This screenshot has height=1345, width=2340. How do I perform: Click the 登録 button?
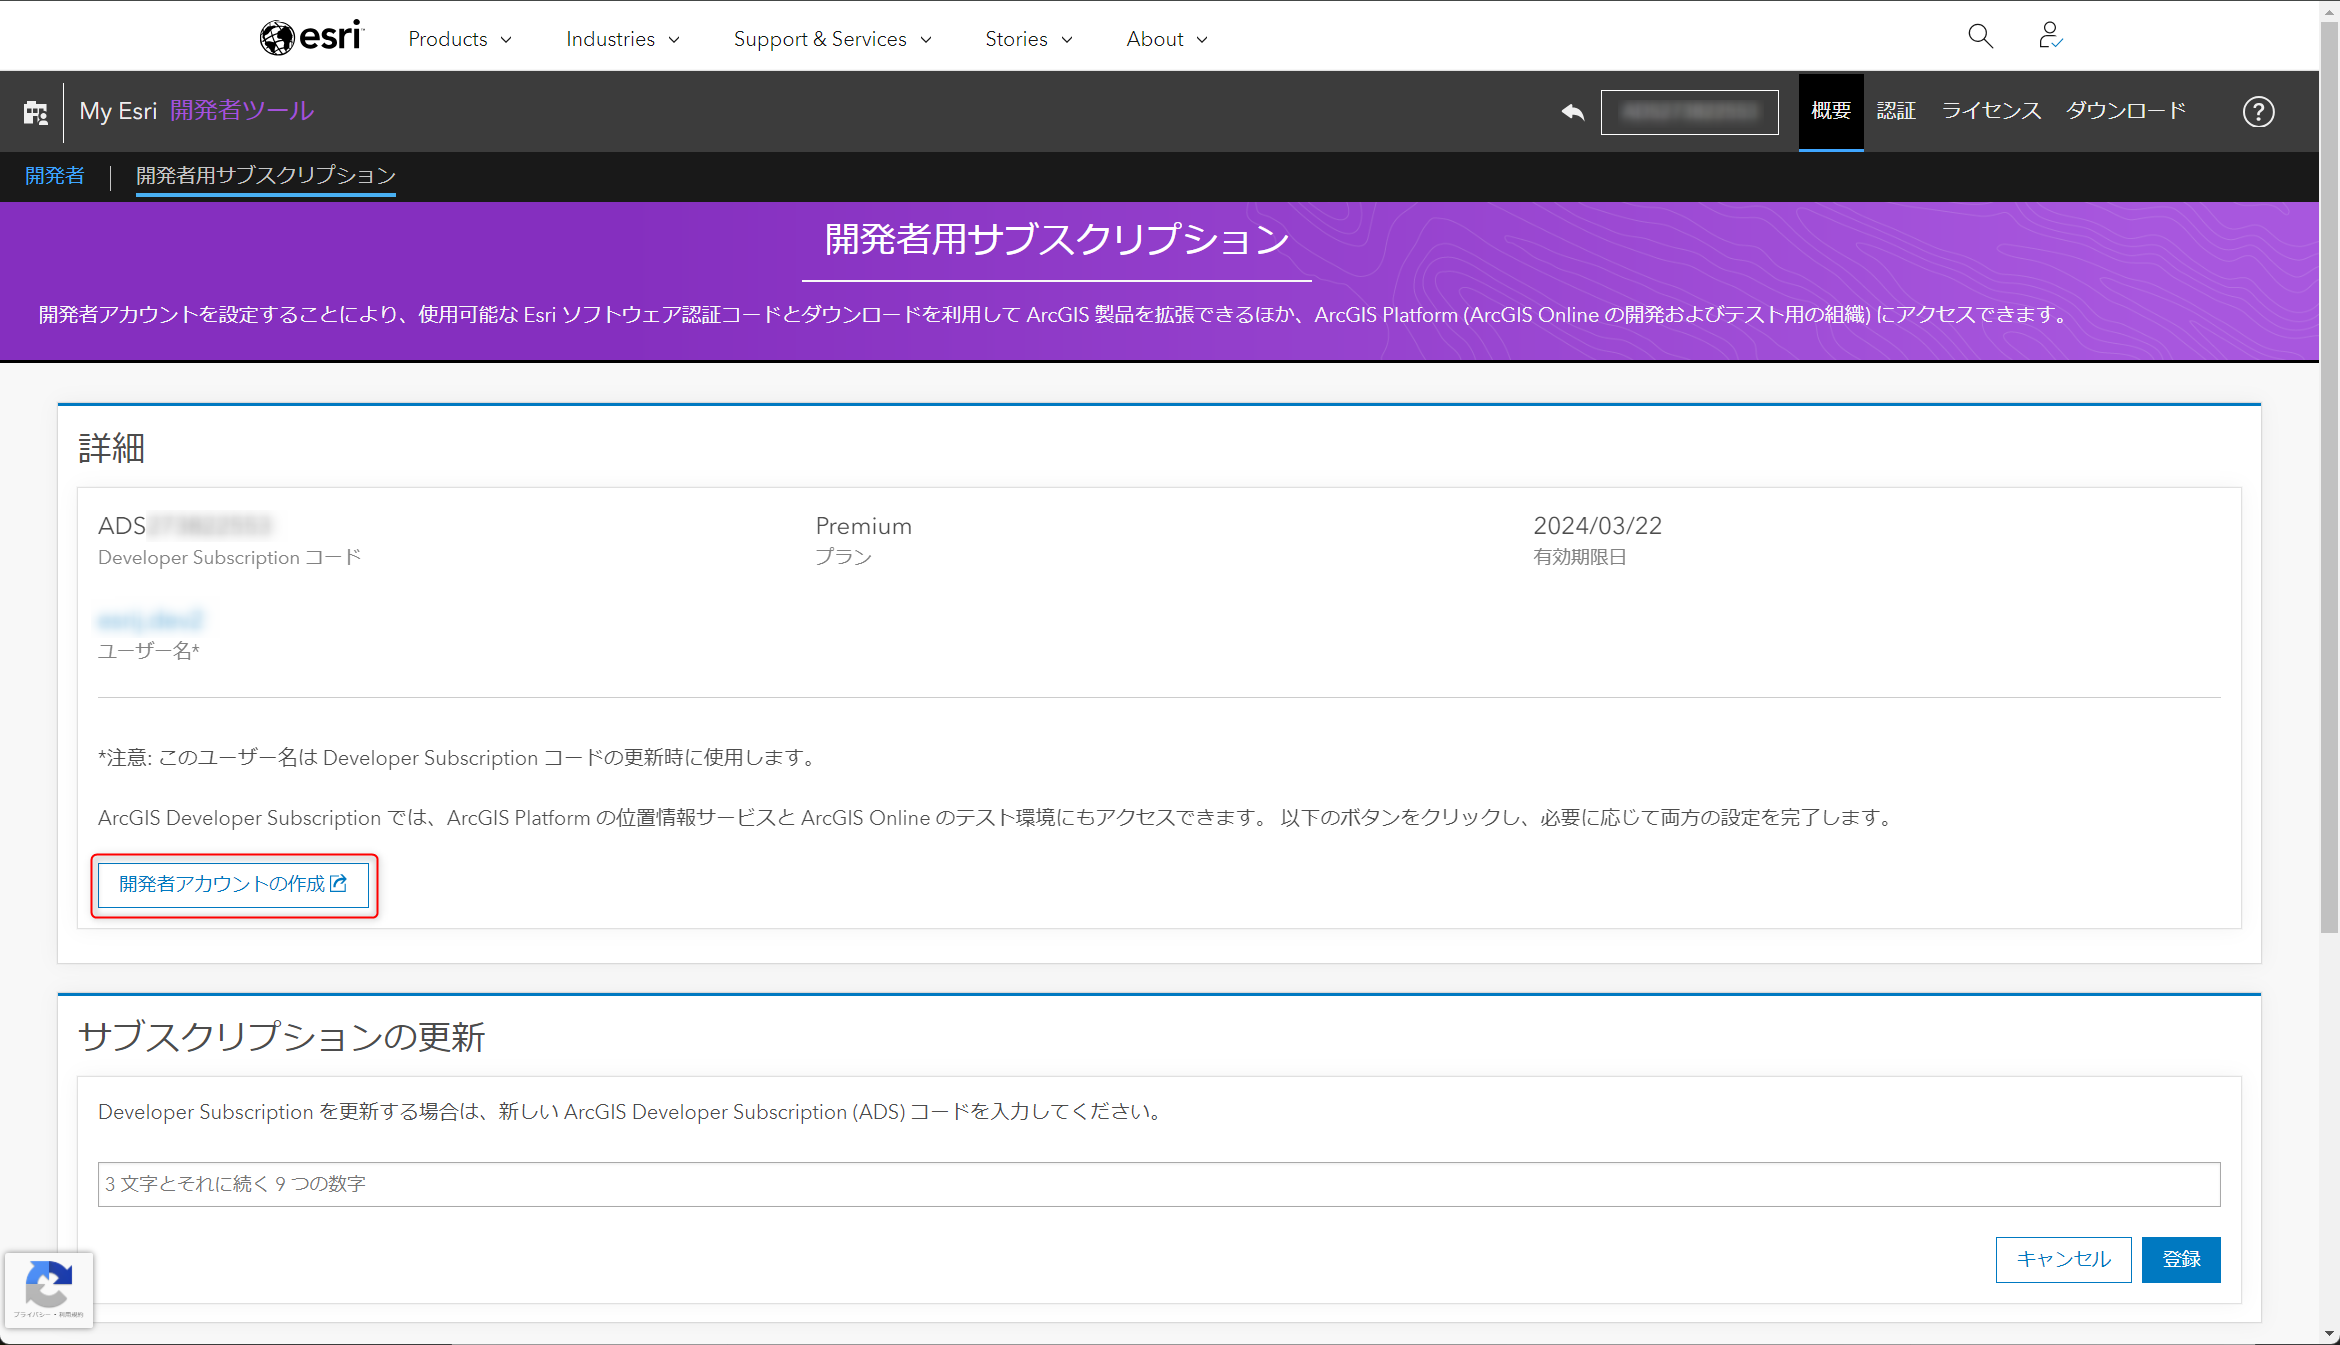[x=2181, y=1260]
